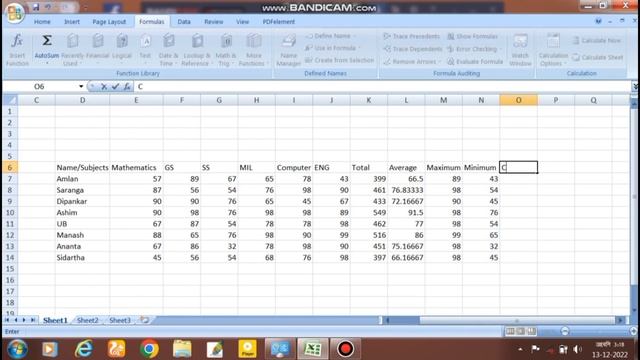Click horizontal scrollbar thumb
This screenshot has width=640, height=360.
517,320
